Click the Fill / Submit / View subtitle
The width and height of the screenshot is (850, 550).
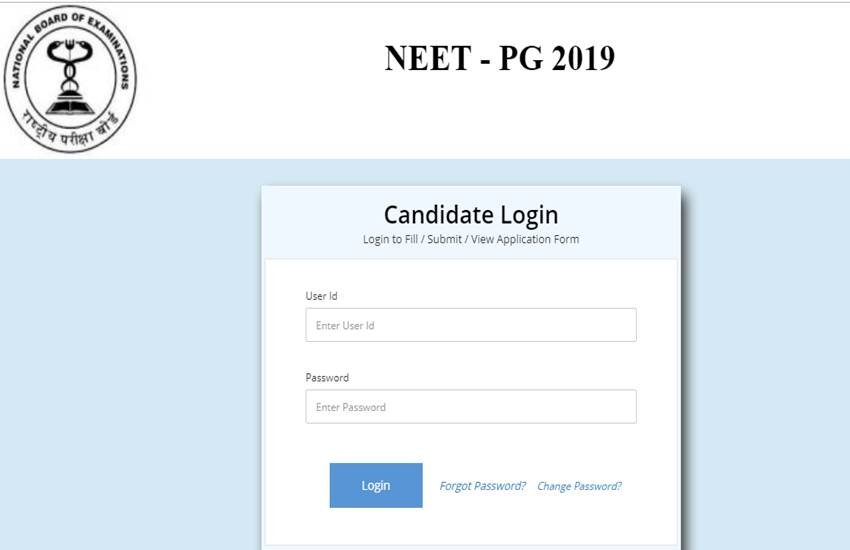pyautogui.click(x=471, y=239)
